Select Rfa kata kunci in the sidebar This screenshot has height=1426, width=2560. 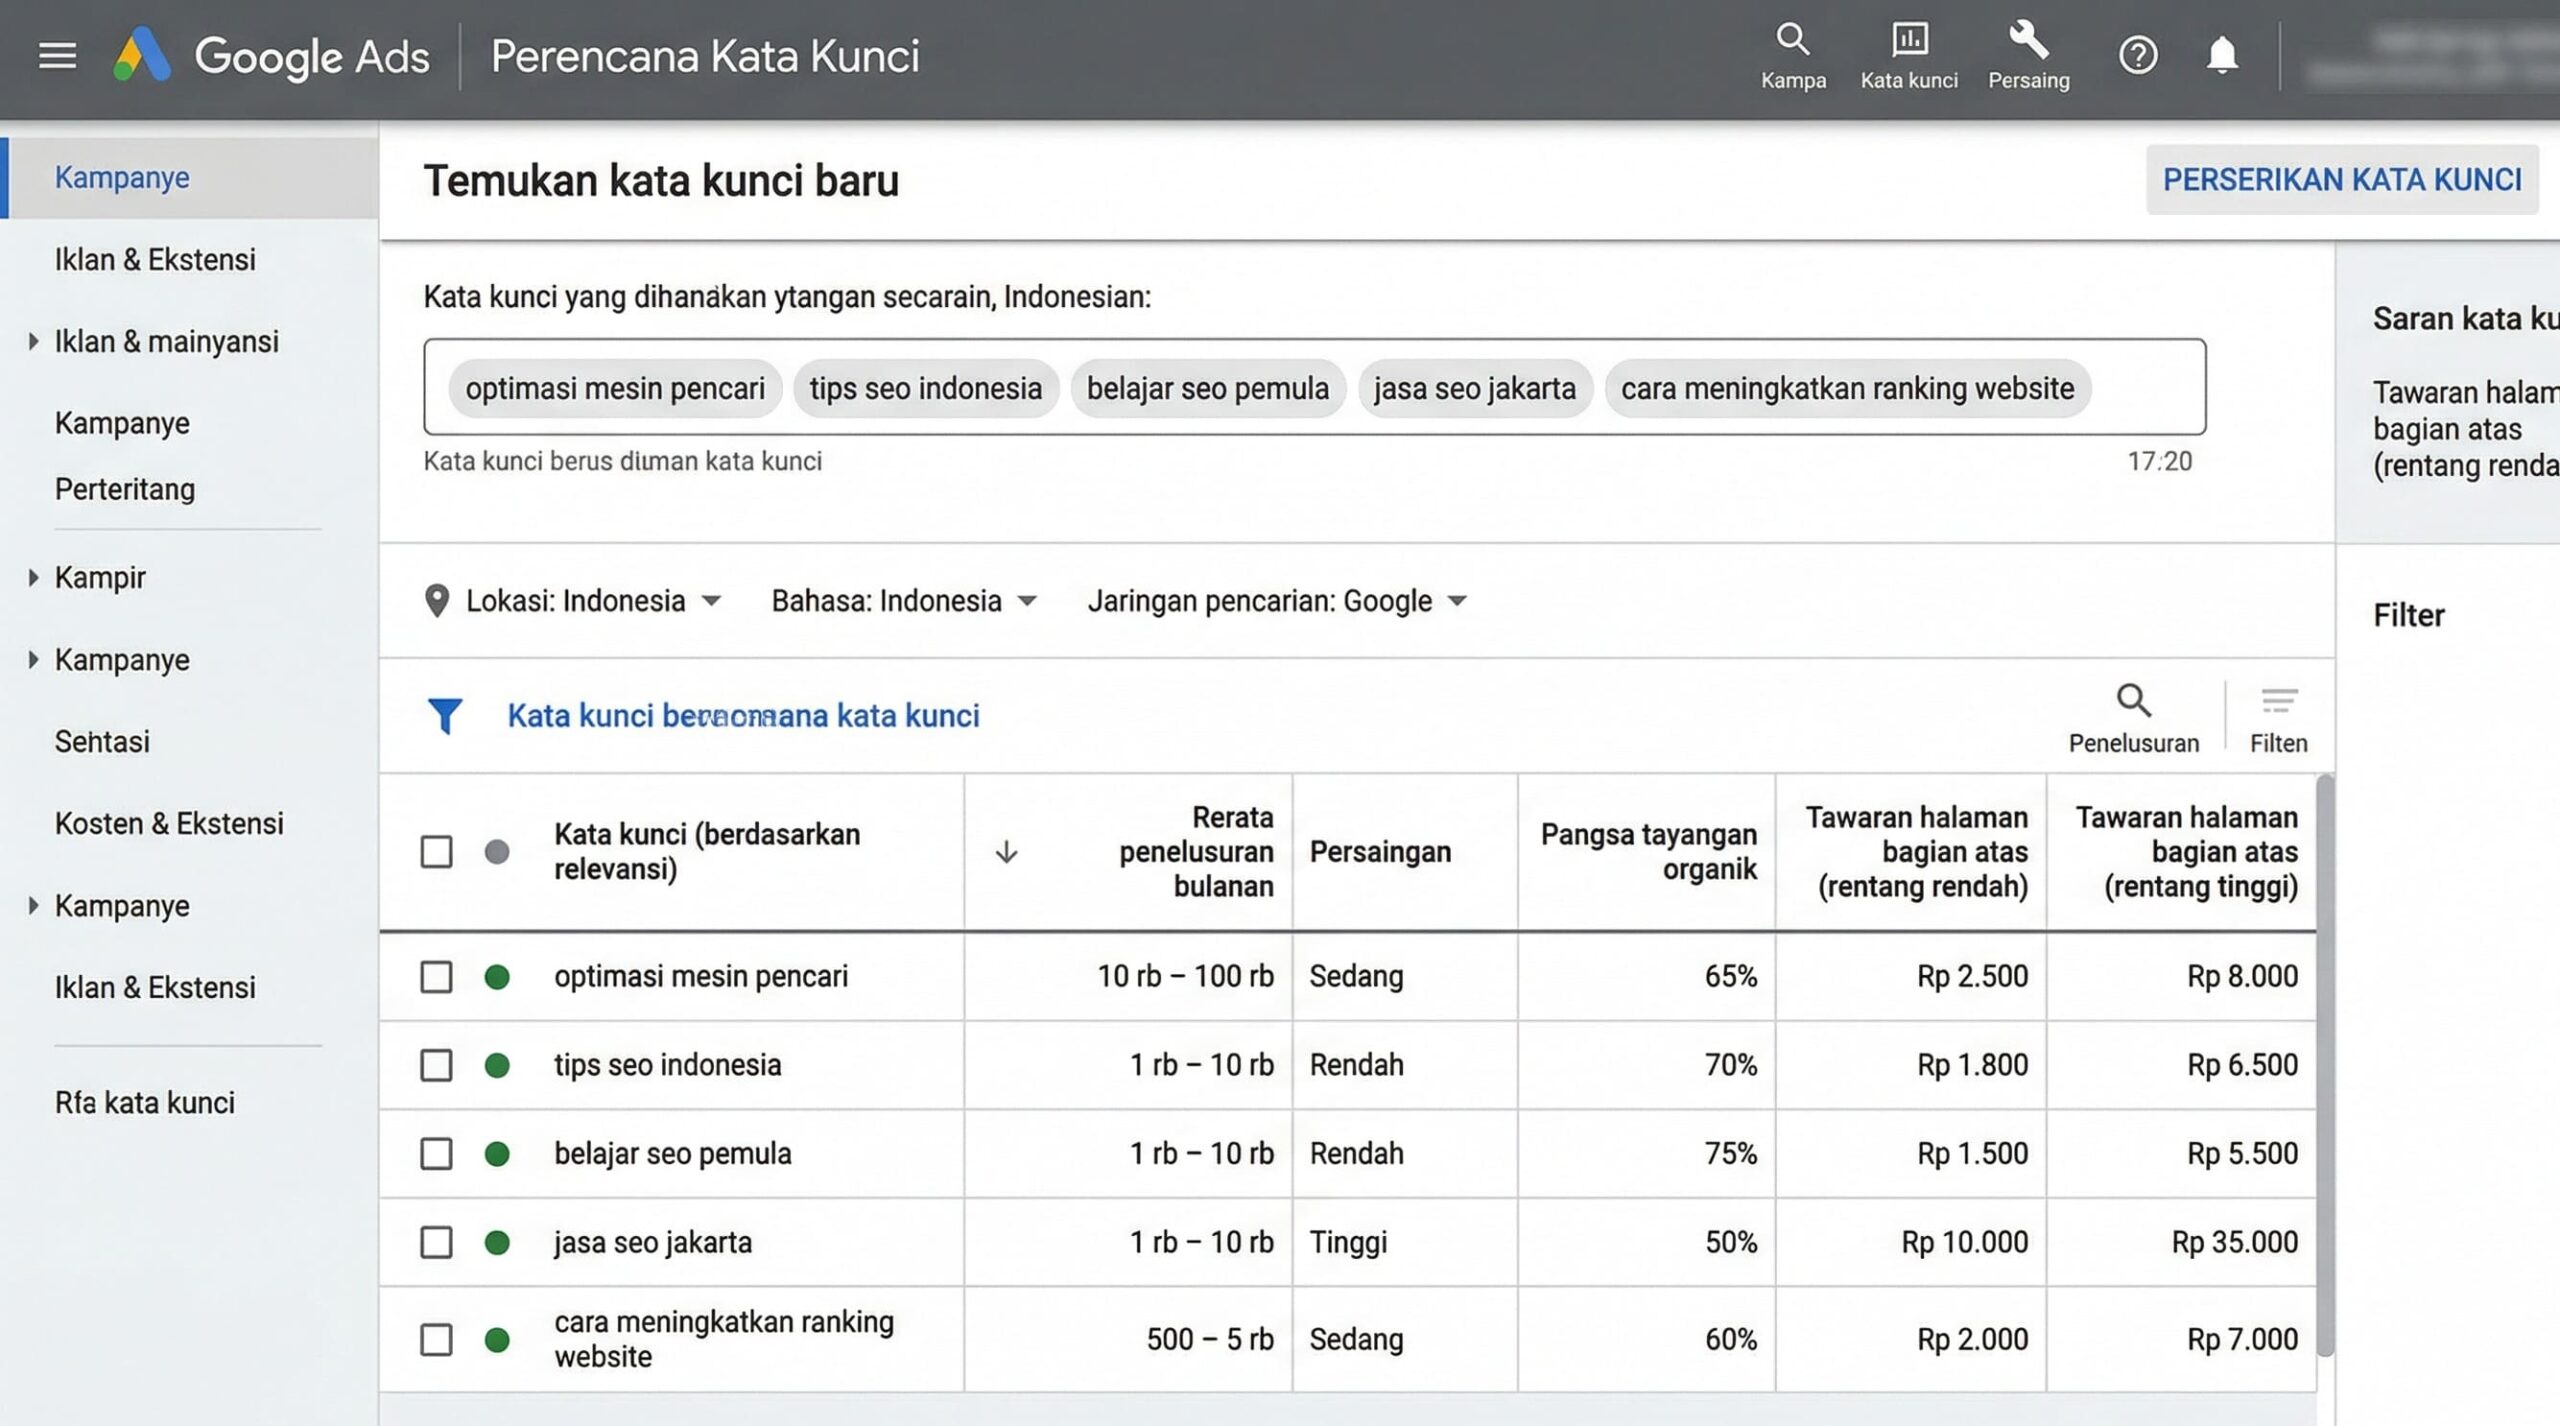tap(145, 1102)
